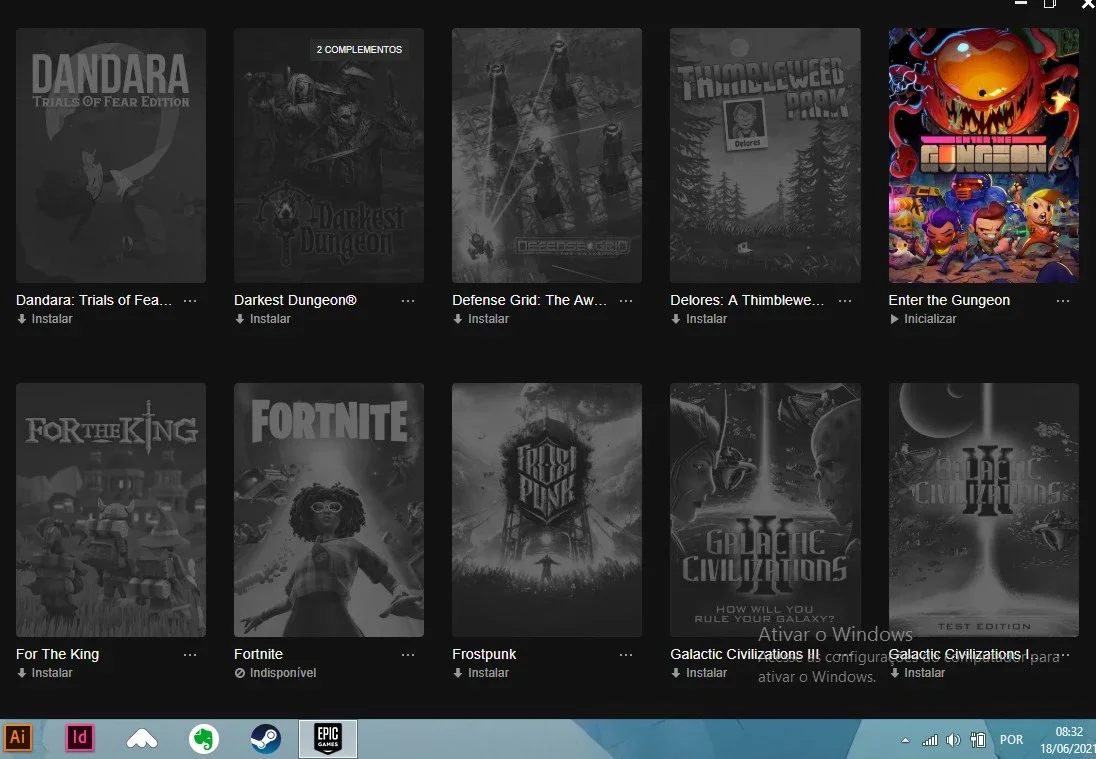Open the white cloud app in taskbar
This screenshot has height=759, width=1096.
click(x=141, y=739)
